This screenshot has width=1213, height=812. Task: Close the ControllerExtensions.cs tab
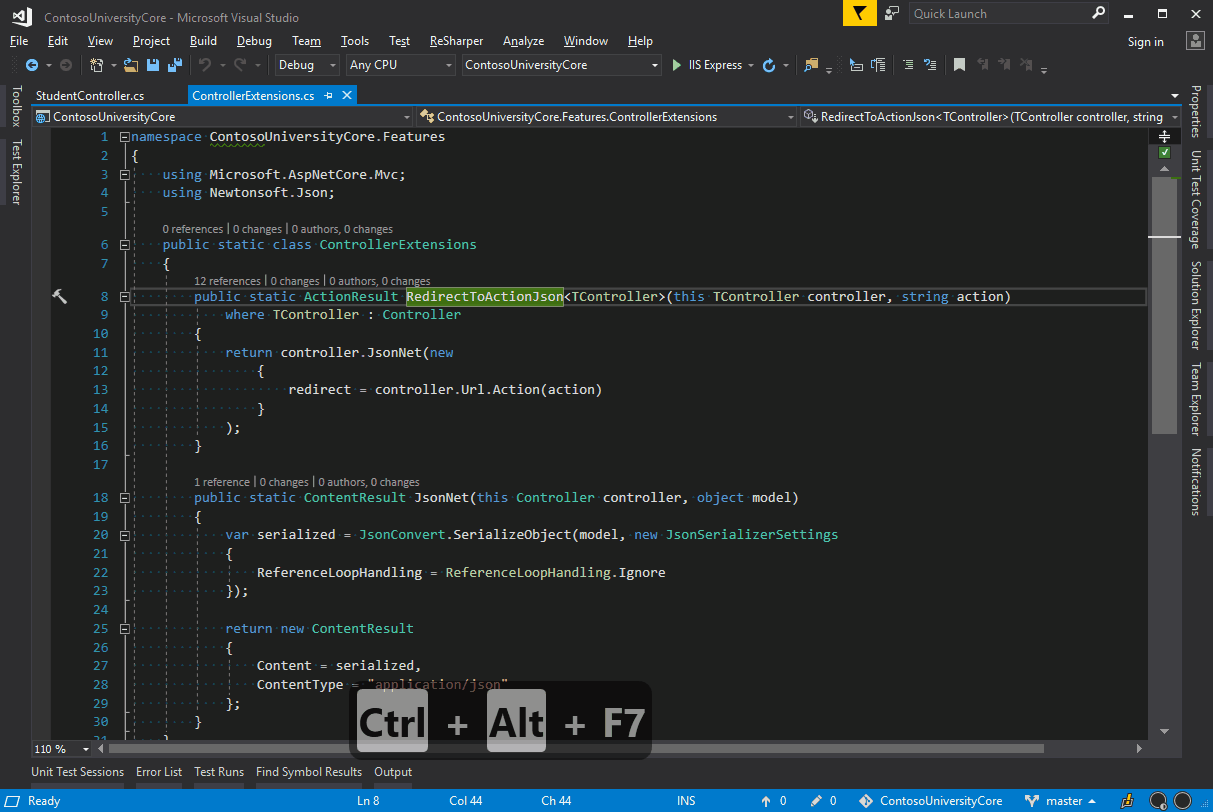coord(347,95)
